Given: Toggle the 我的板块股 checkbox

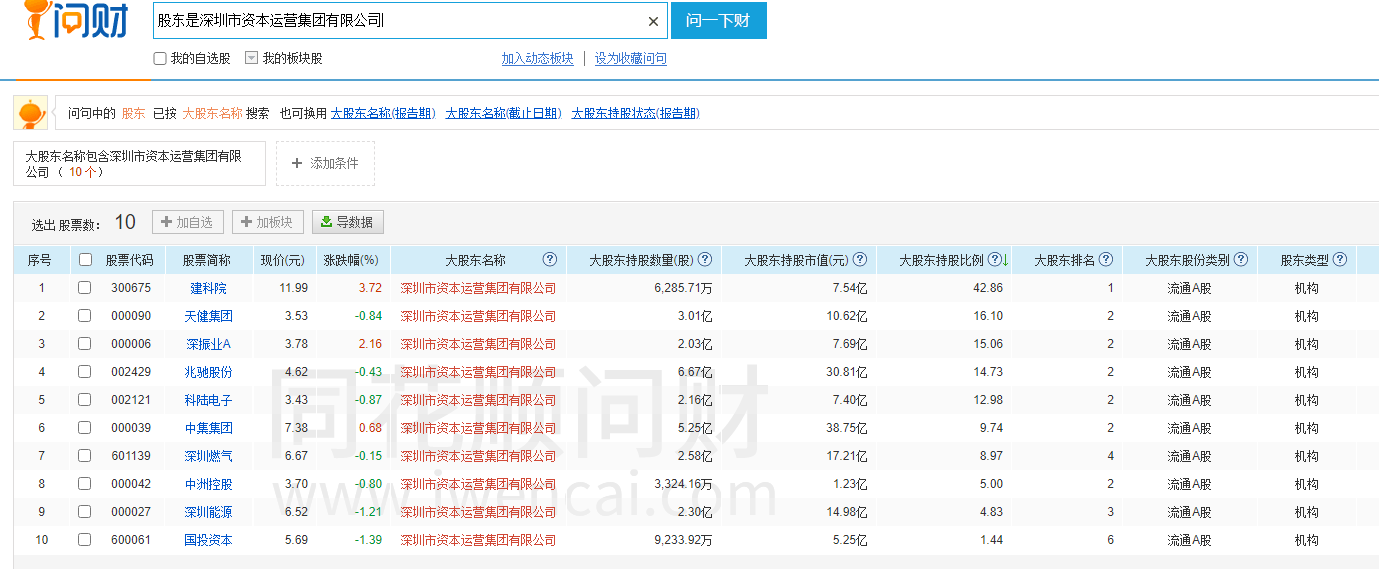Looking at the screenshot, I should coord(251,59).
